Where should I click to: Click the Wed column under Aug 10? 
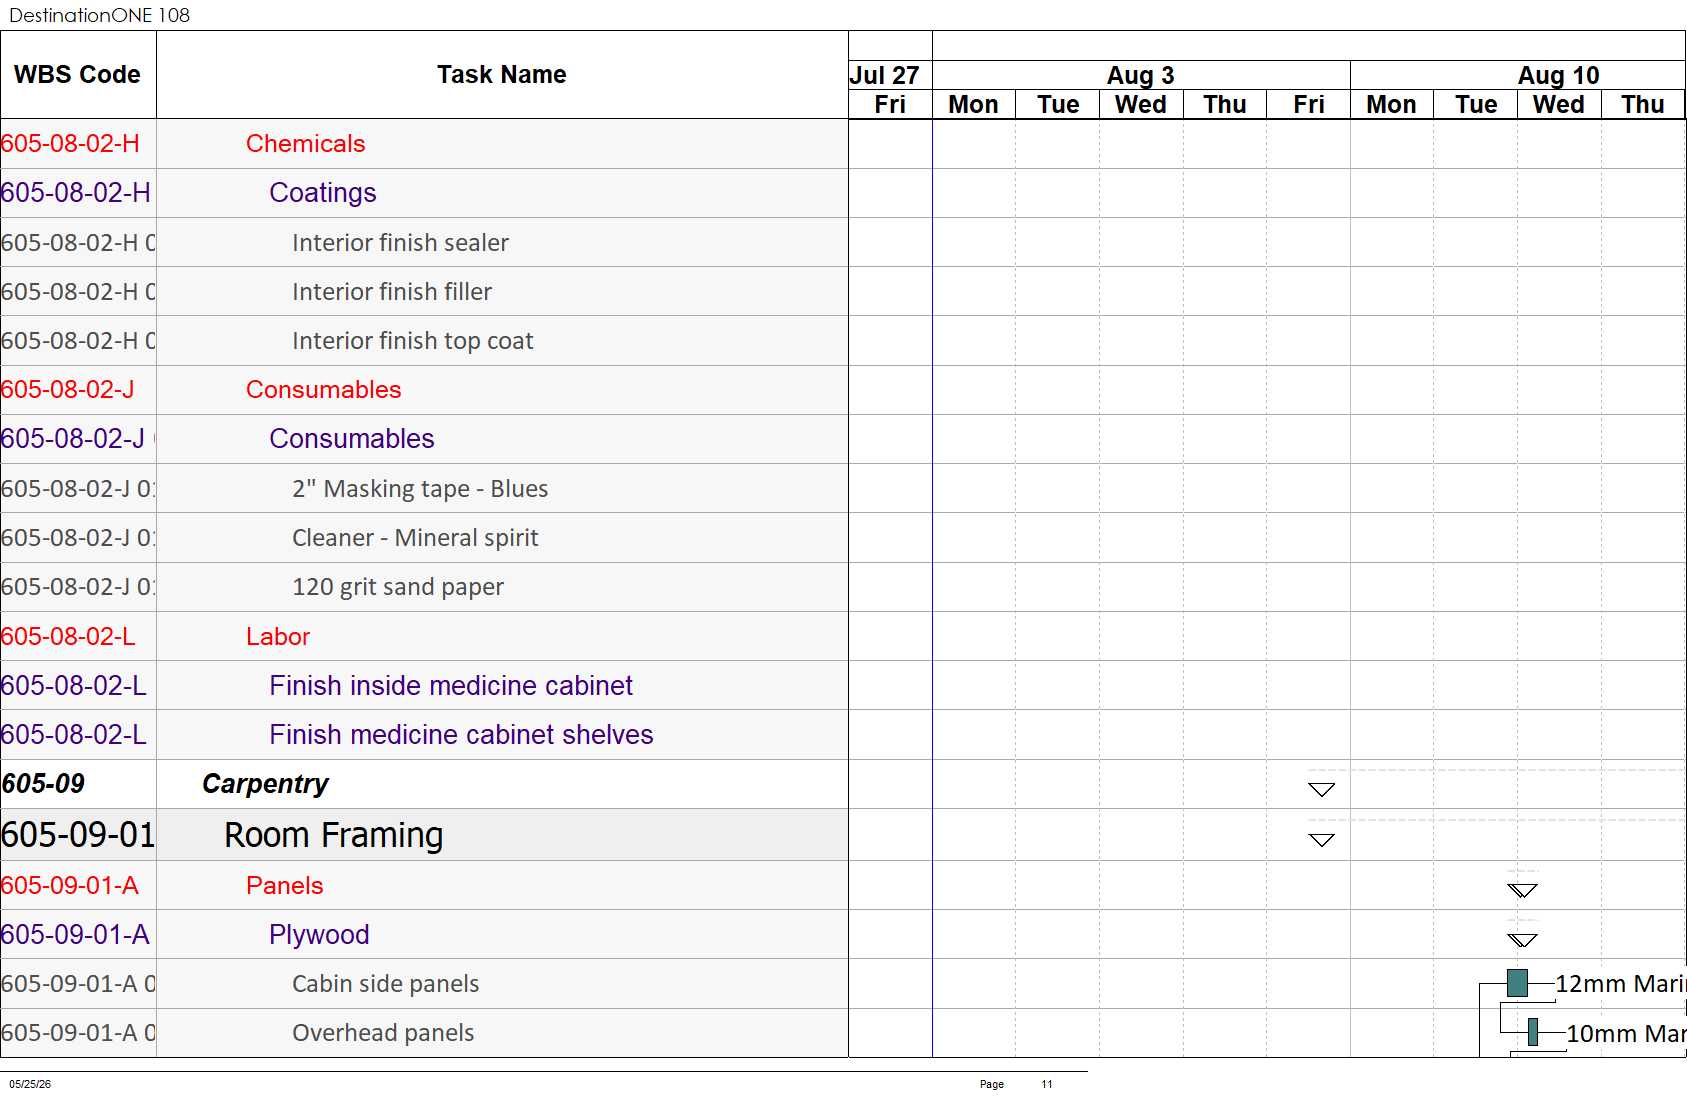(x=1559, y=105)
